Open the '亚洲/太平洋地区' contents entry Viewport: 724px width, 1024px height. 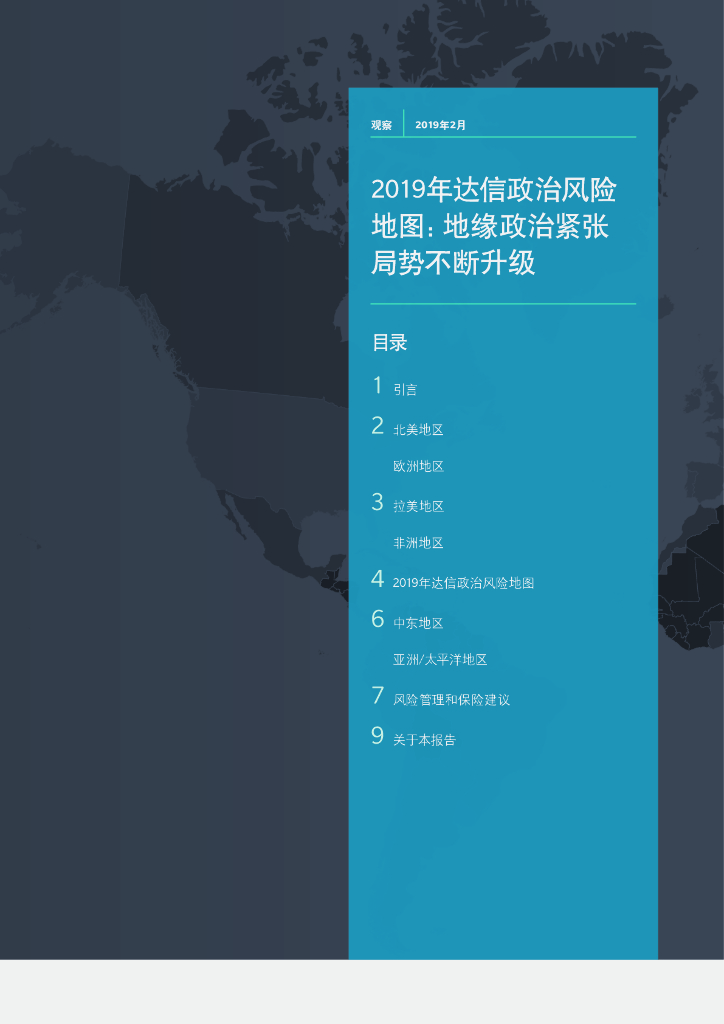(440, 660)
